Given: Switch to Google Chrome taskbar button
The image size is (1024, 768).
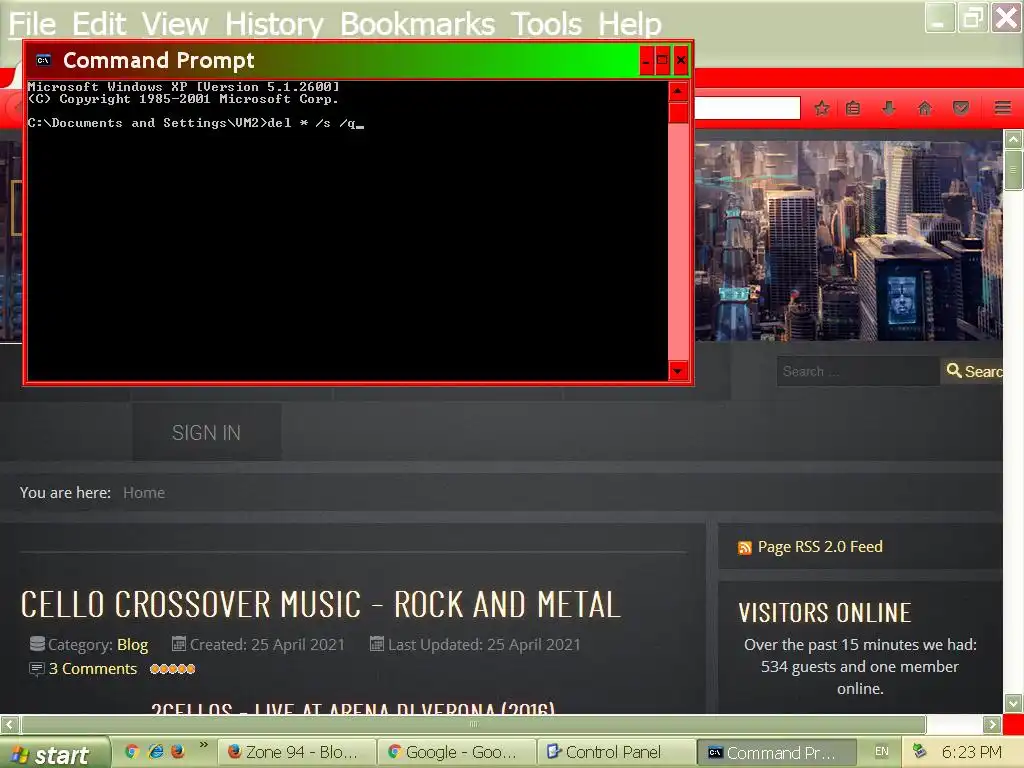Looking at the screenshot, I should tap(457, 752).
